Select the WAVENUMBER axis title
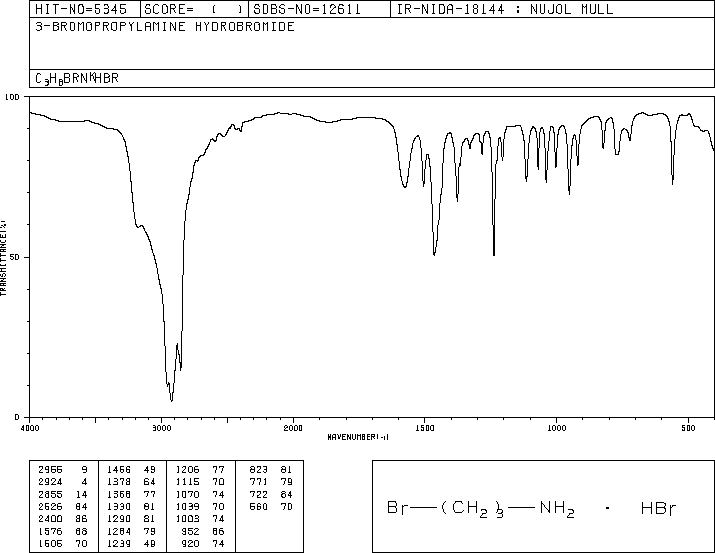The height and width of the screenshot is (553, 715). point(358,437)
